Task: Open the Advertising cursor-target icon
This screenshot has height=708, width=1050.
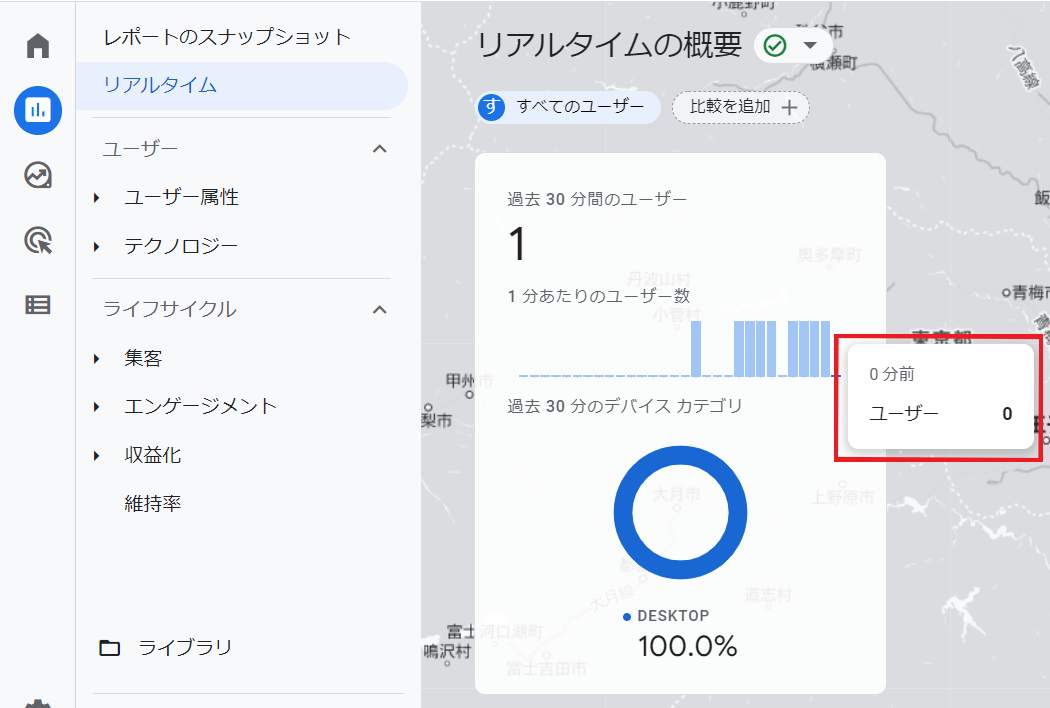Action: [x=38, y=240]
